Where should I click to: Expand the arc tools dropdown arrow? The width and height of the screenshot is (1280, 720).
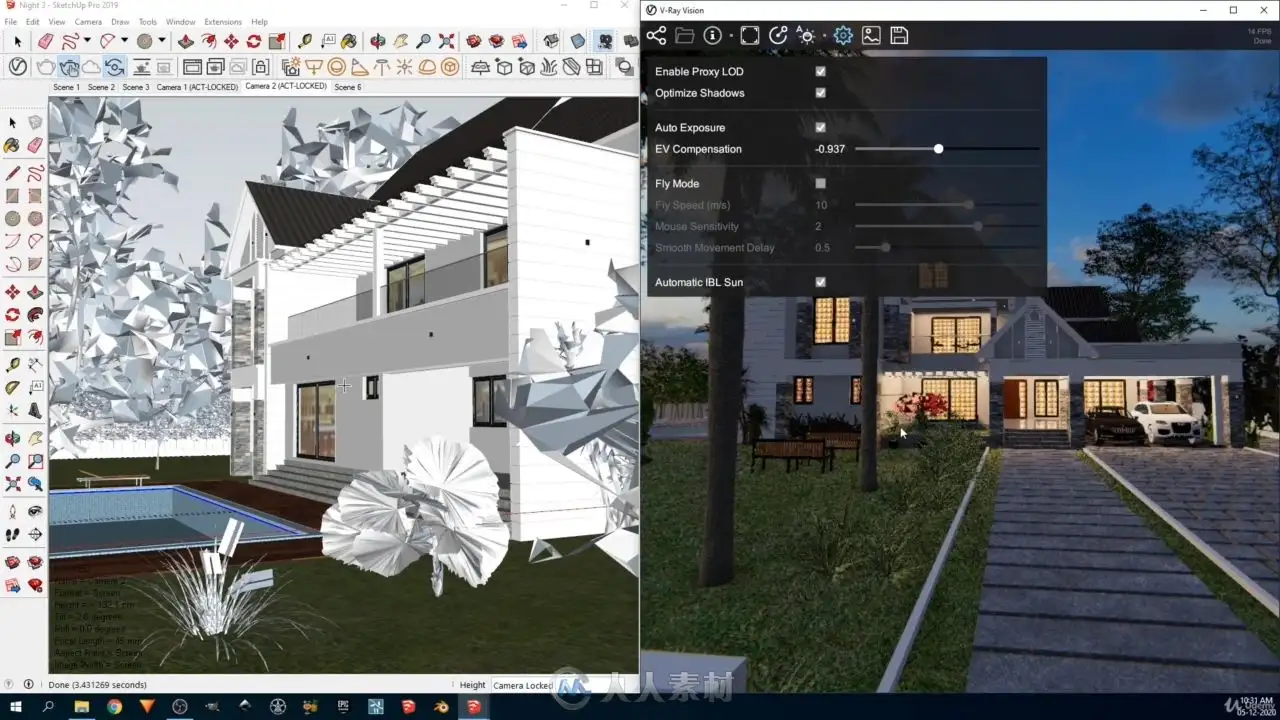pos(124,42)
